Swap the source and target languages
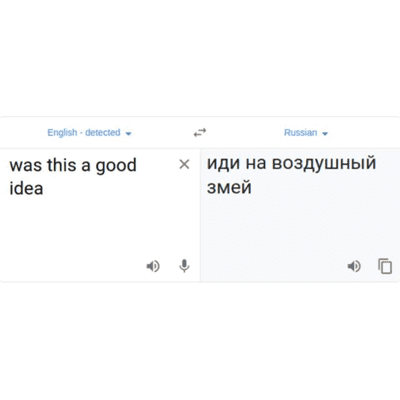 200,133
